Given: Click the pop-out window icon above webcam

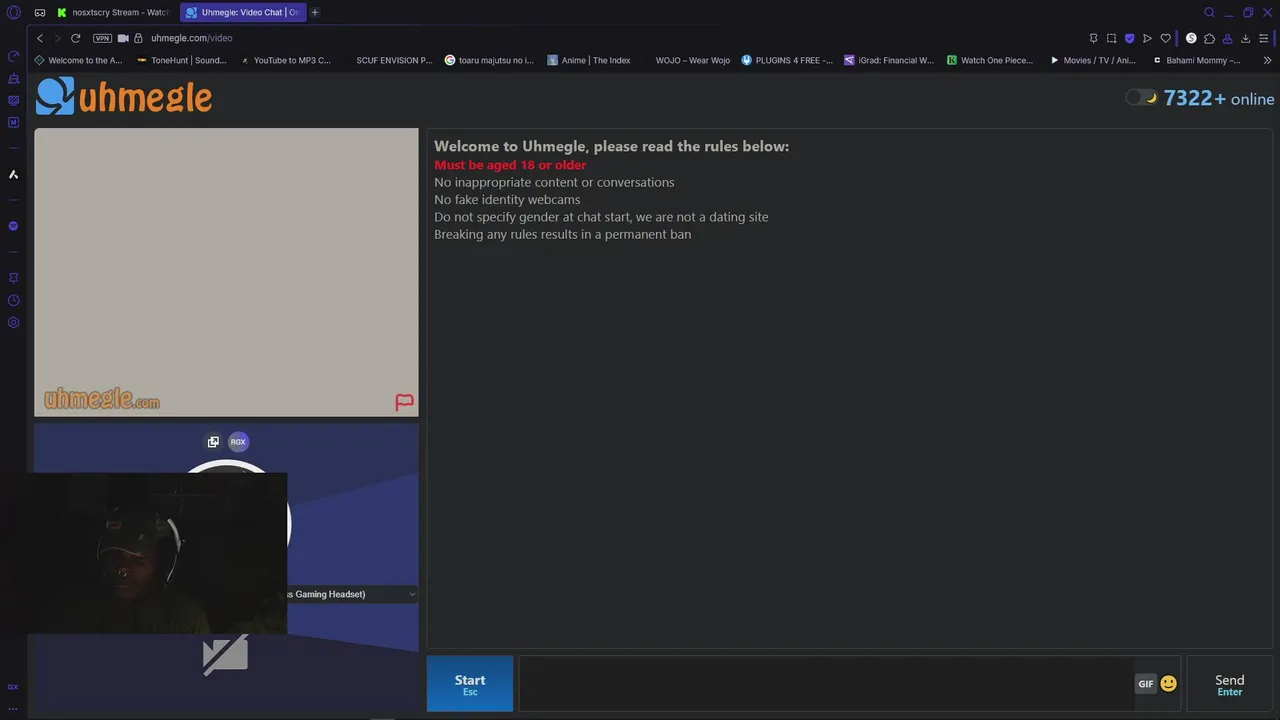Looking at the screenshot, I should pyautogui.click(x=213, y=442).
